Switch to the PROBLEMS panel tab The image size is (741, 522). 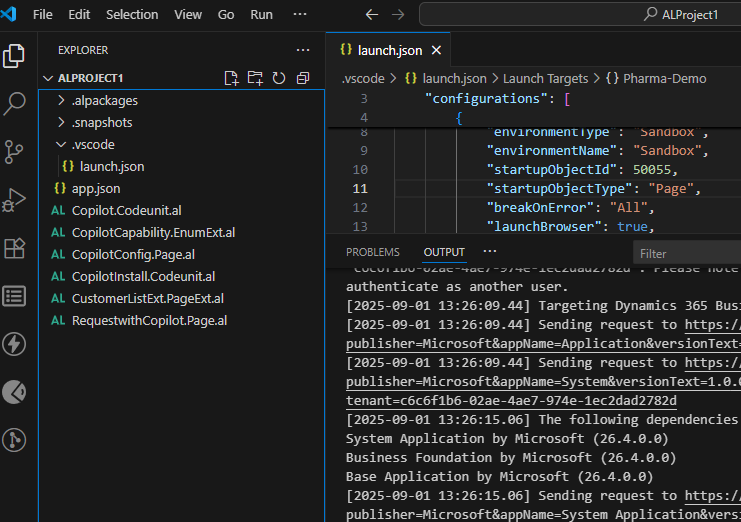pos(372,252)
